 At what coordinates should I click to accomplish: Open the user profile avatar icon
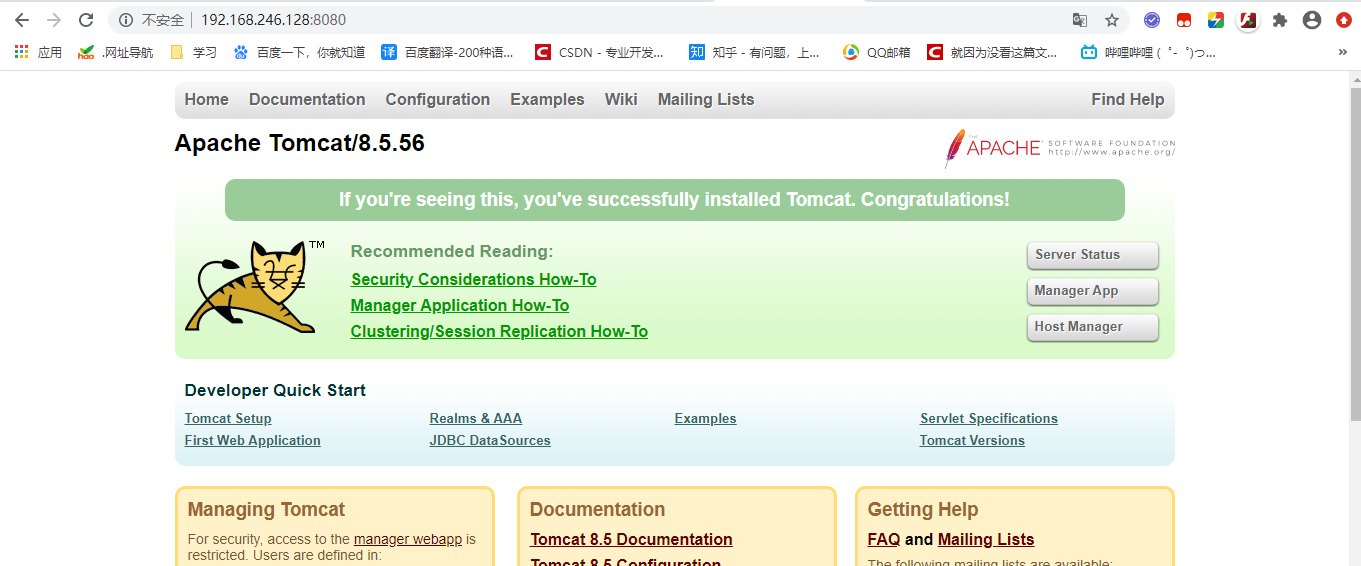pos(1312,20)
